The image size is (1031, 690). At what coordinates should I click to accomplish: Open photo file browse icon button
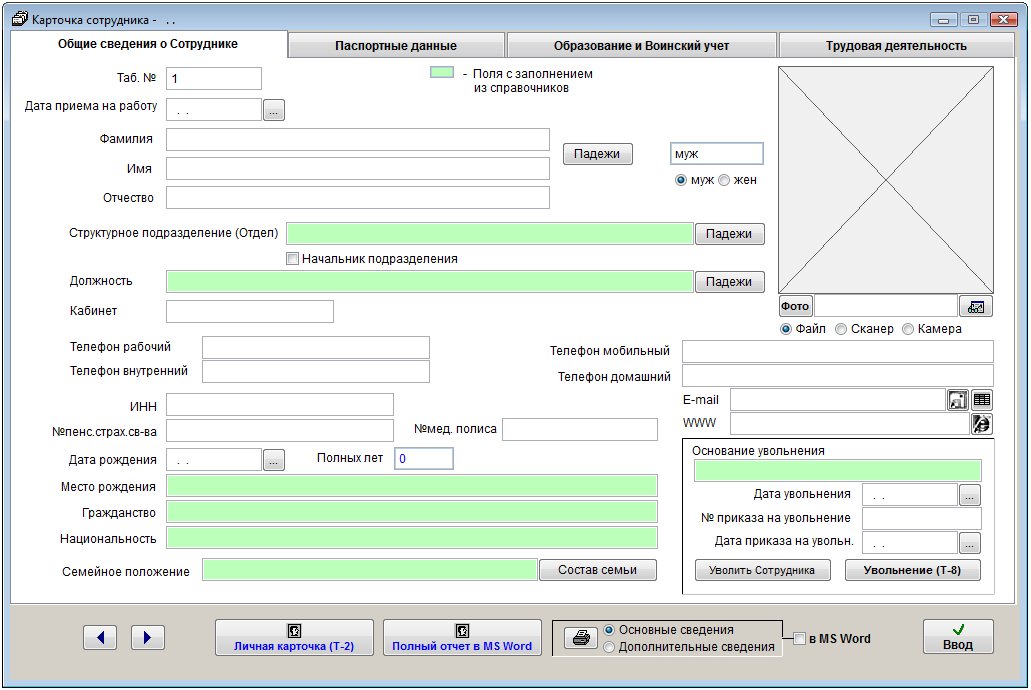[976, 307]
